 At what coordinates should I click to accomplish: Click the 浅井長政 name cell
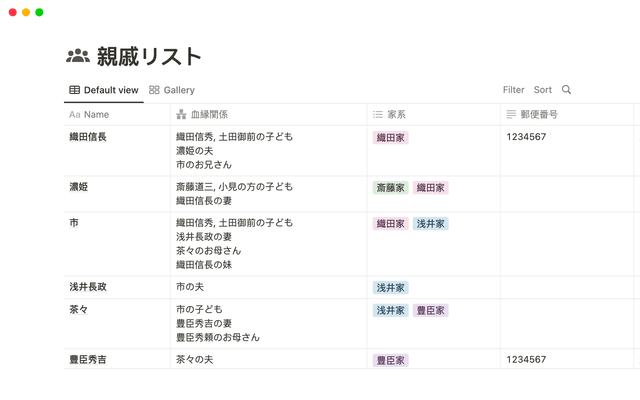(88, 287)
